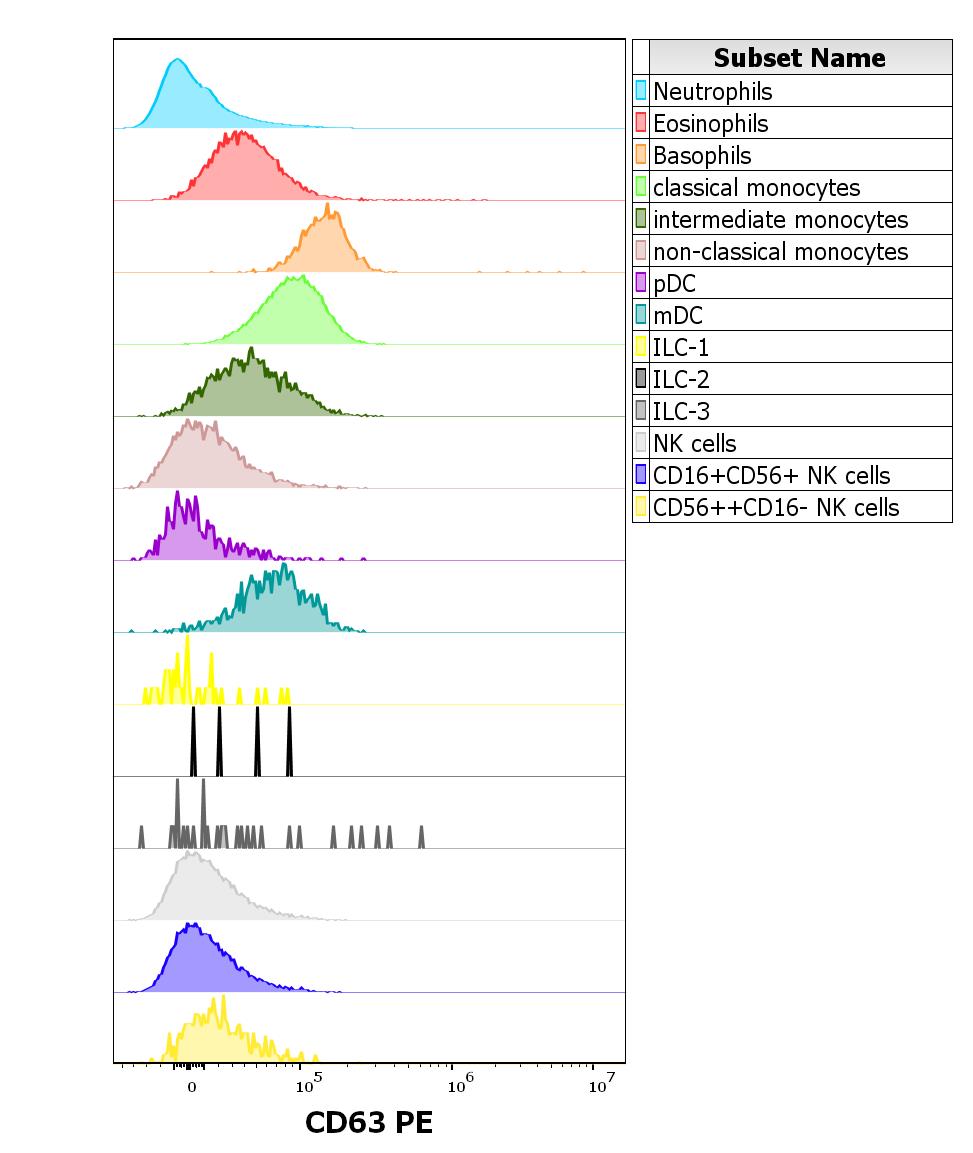
Task: Select the Neutrophils legend row text
Action: (x=713, y=91)
